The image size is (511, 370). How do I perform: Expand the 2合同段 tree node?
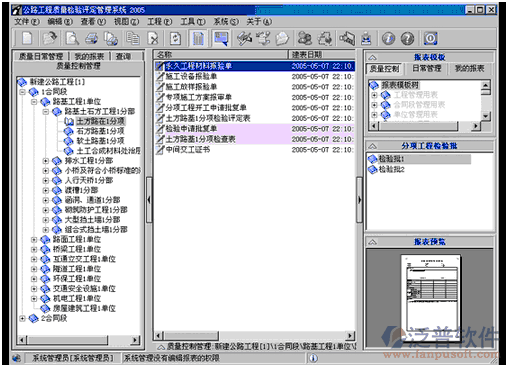coord(23,318)
